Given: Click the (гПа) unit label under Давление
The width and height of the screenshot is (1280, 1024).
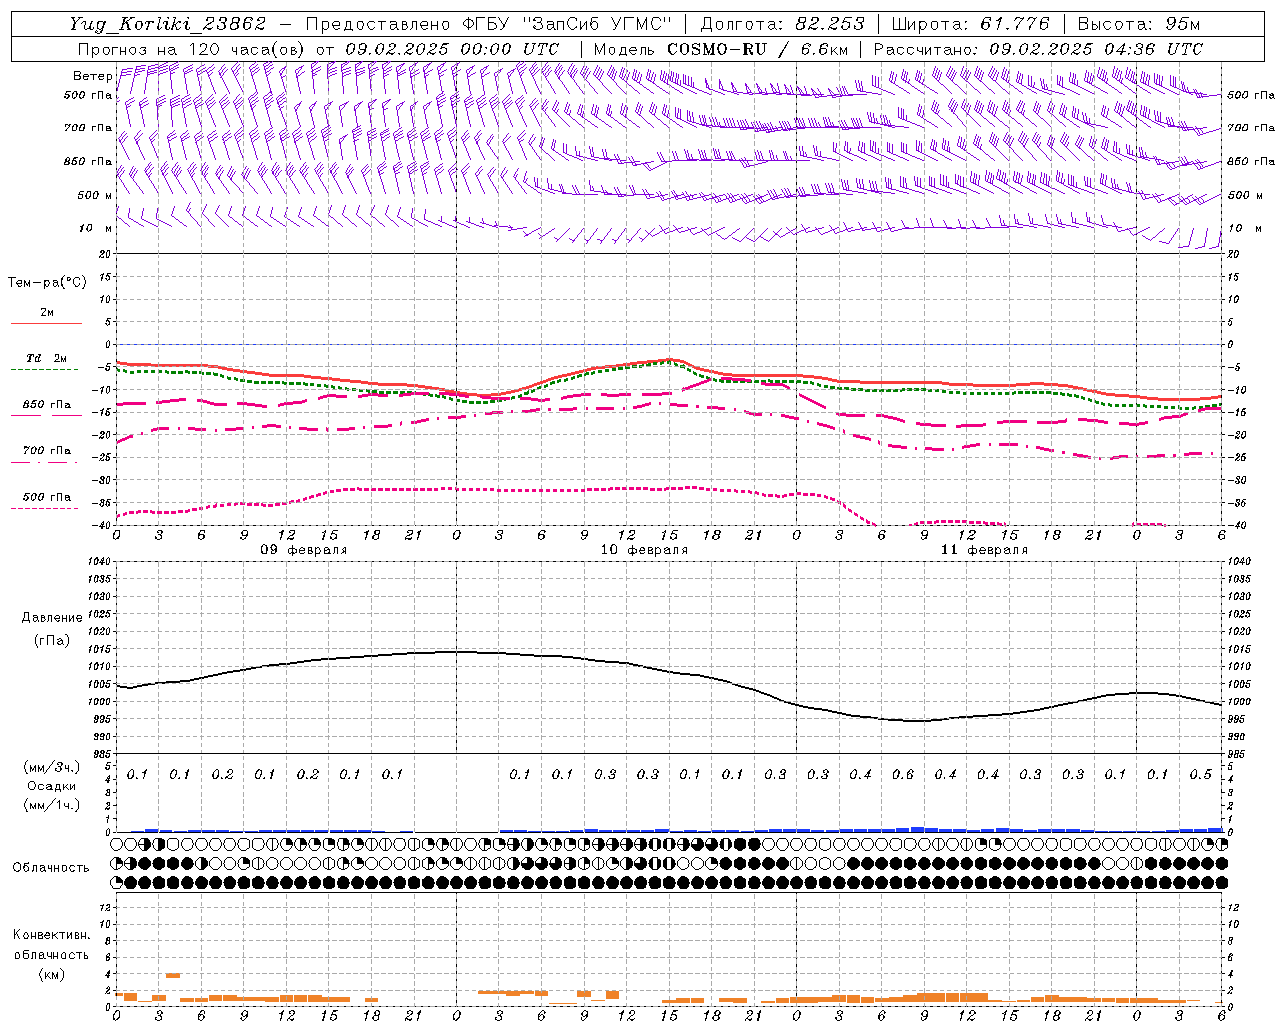Looking at the screenshot, I should 52,640.
